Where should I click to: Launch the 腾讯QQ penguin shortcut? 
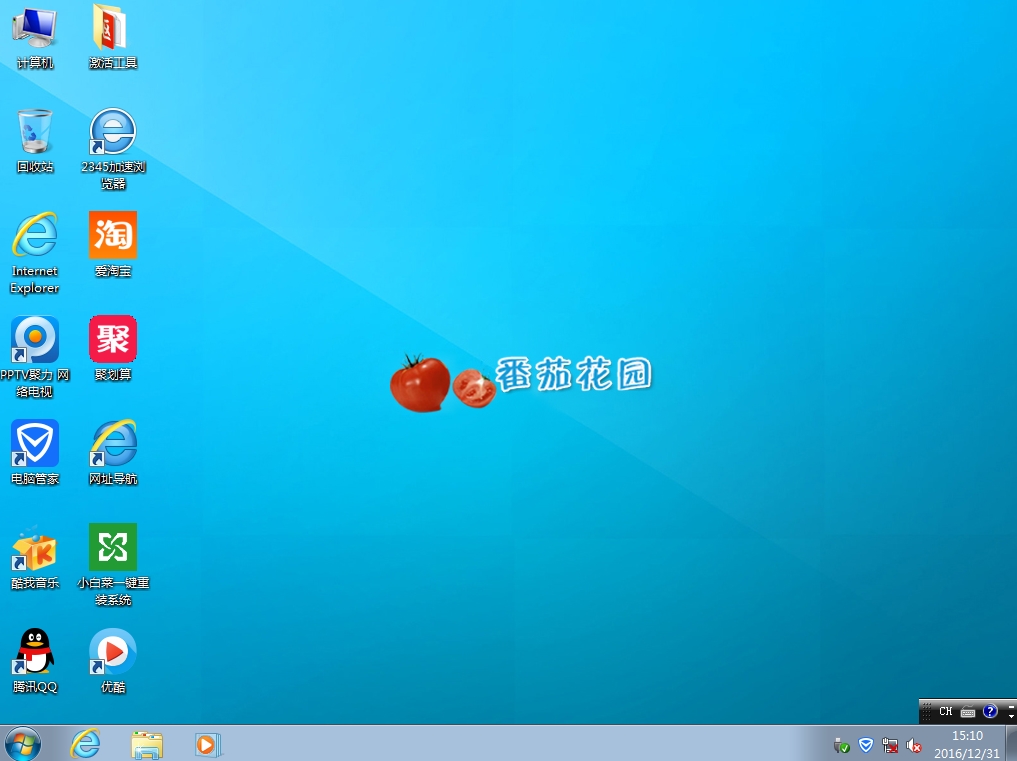click(35, 660)
